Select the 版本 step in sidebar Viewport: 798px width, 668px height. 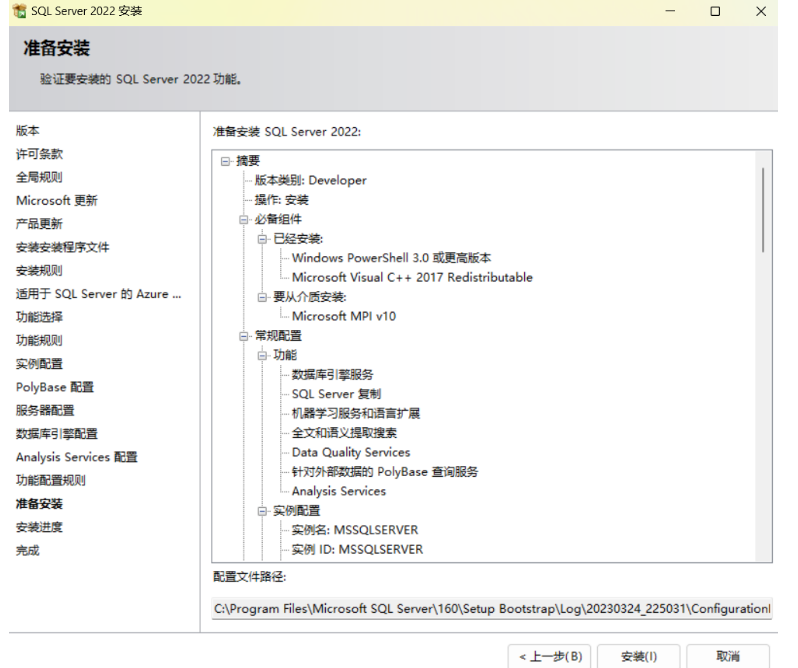click(x=27, y=131)
